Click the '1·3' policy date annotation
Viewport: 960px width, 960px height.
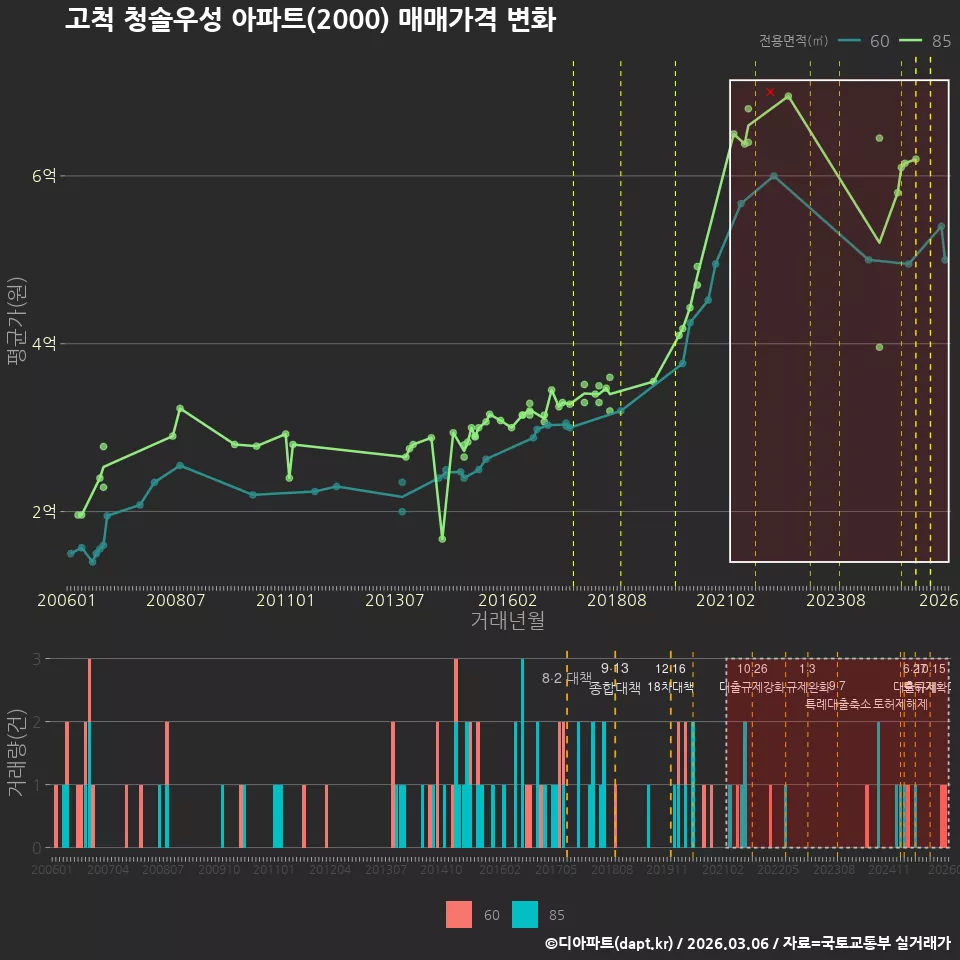click(x=807, y=669)
